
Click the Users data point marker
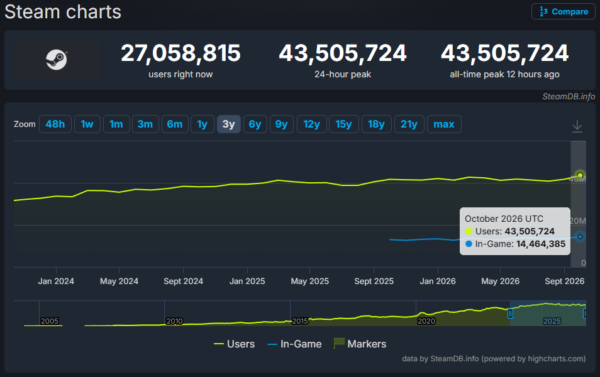pos(580,175)
